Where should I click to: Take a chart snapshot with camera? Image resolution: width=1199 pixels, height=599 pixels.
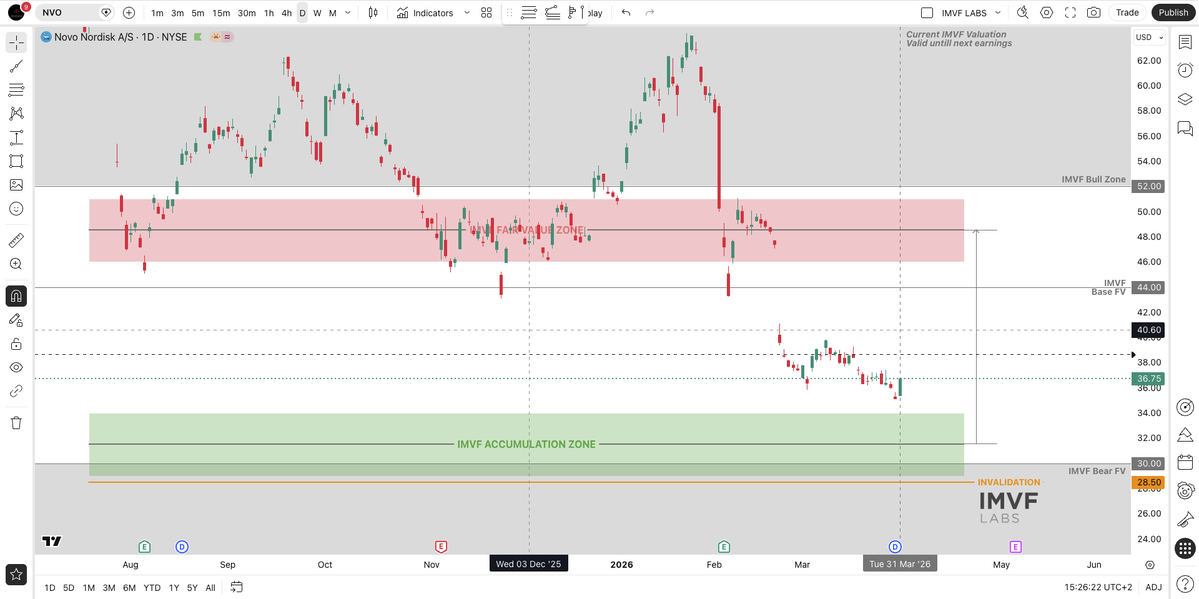1094,12
